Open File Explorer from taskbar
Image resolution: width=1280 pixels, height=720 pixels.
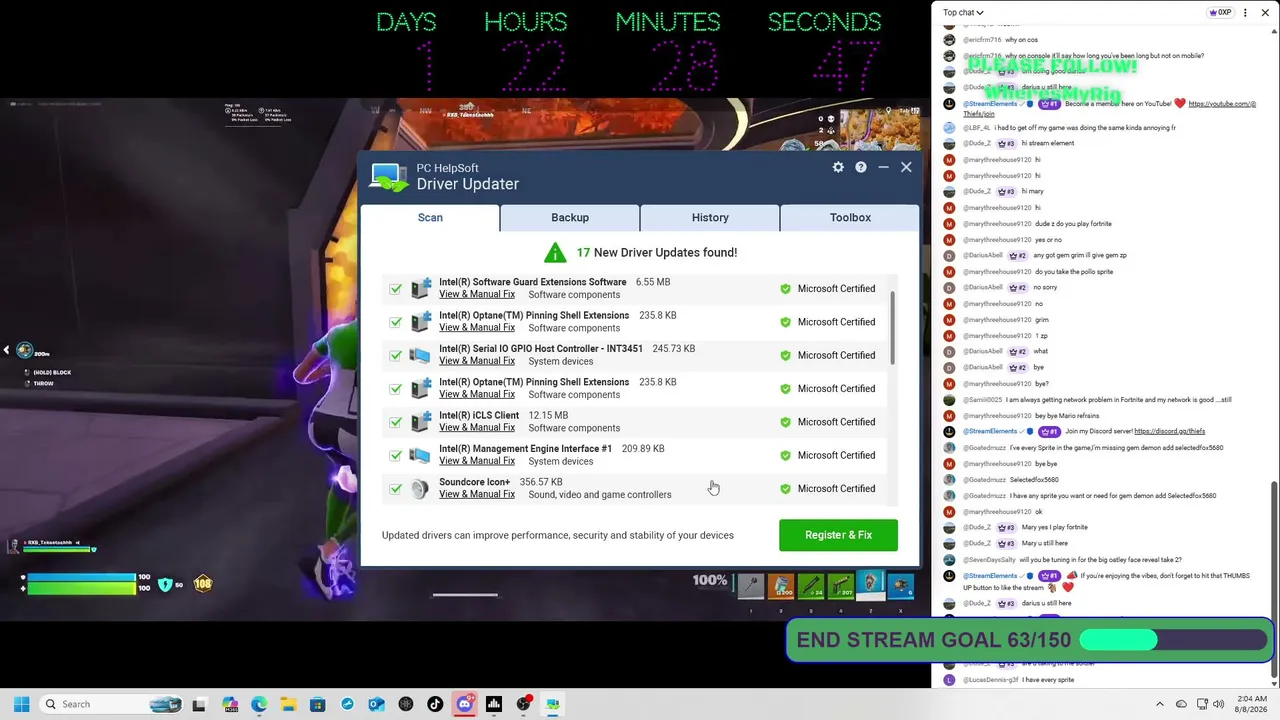pyautogui.click(x=288, y=704)
